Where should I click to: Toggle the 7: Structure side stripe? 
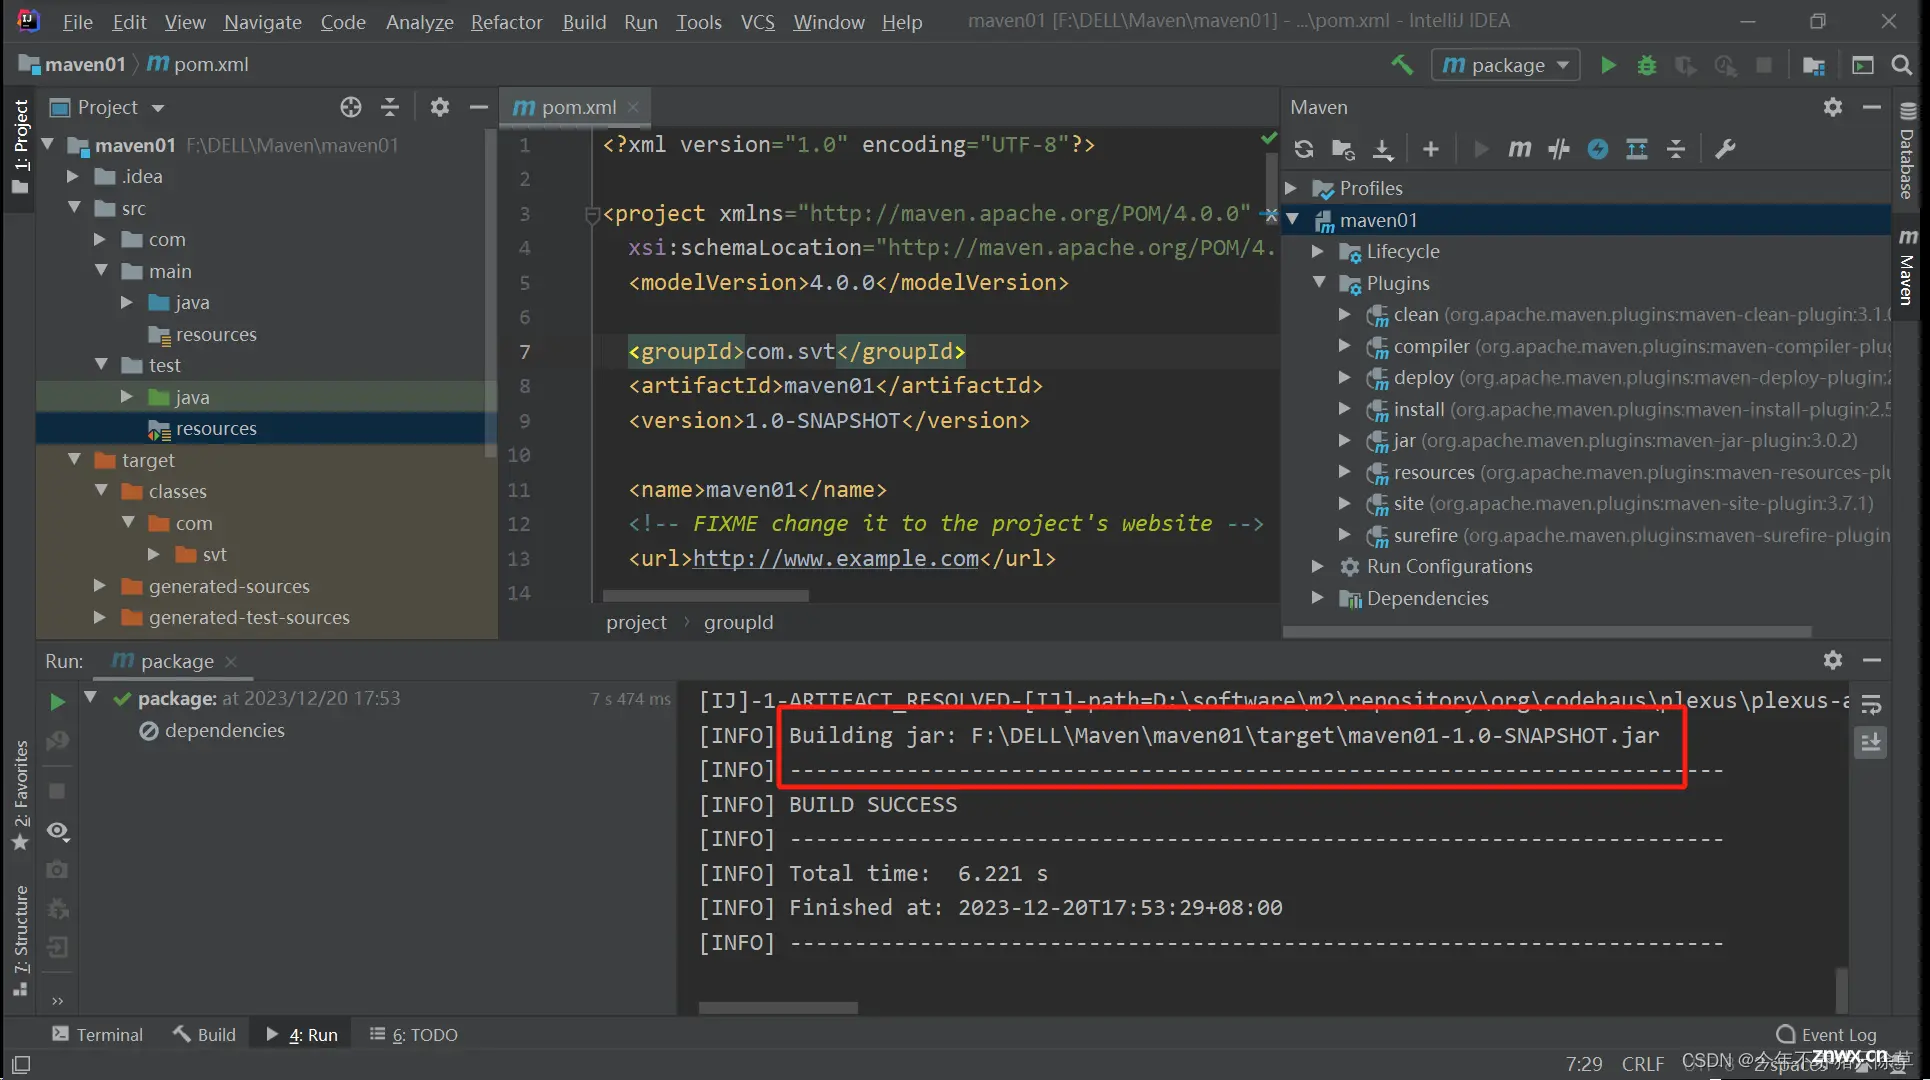pos(20,940)
